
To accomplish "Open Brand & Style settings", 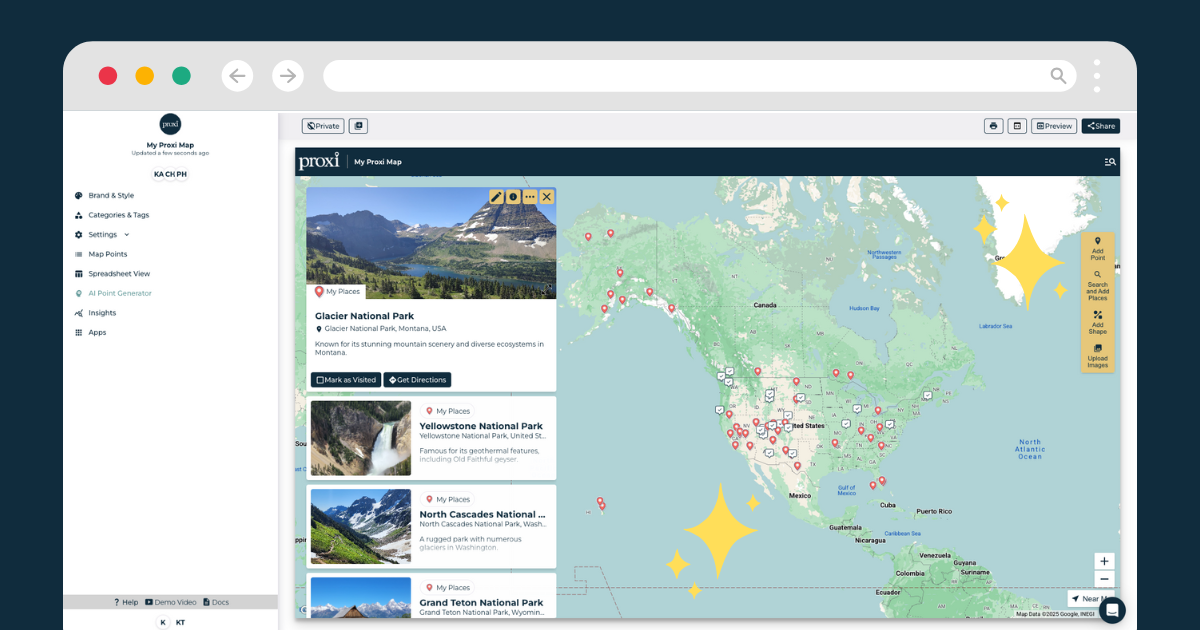I will (x=104, y=196).
